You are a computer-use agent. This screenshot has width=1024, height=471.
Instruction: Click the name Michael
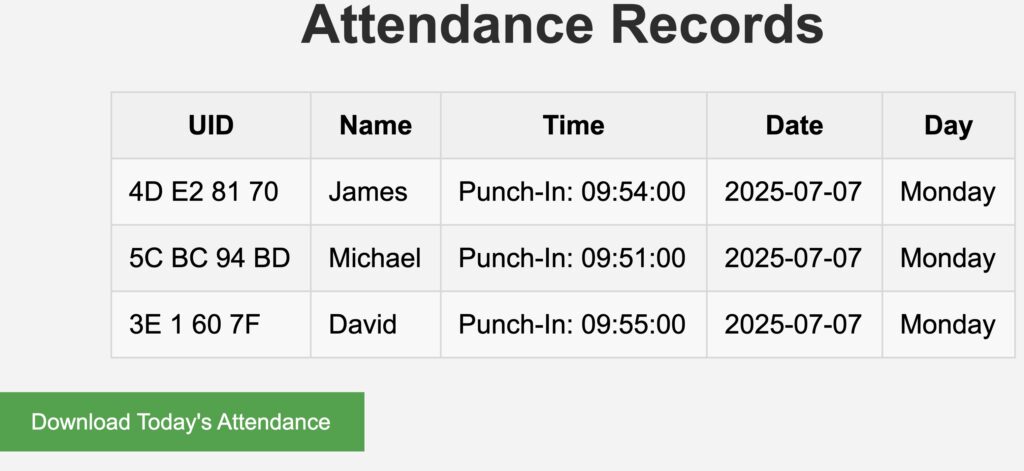pyautogui.click(x=375, y=258)
